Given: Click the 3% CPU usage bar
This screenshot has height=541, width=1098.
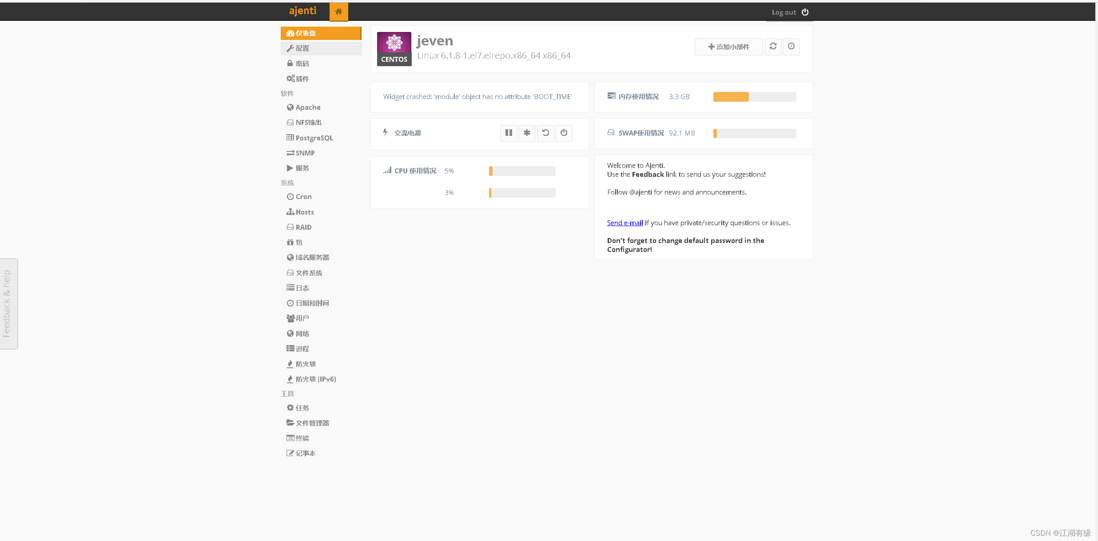Looking at the screenshot, I should pos(522,192).
